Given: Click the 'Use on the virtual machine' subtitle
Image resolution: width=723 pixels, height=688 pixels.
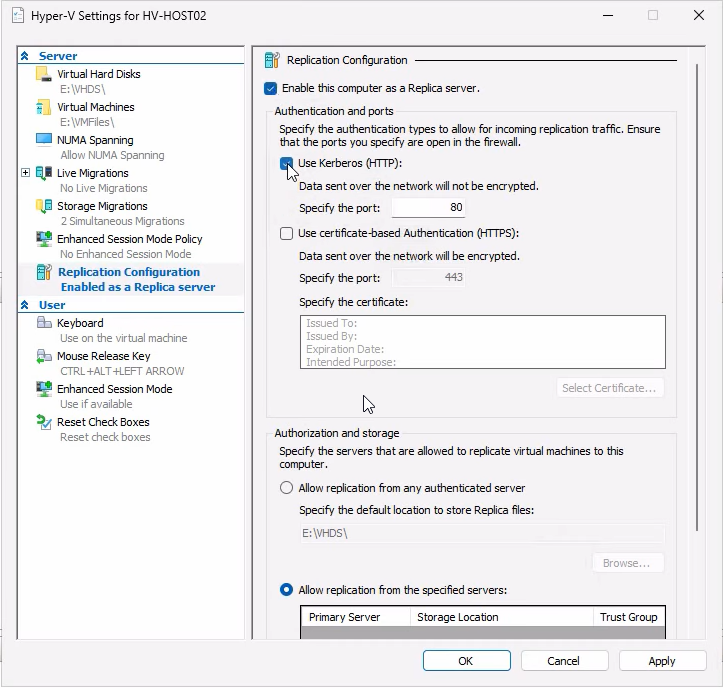Looking at the screenshot, I should pyautogui.click(x=124, y=338).
